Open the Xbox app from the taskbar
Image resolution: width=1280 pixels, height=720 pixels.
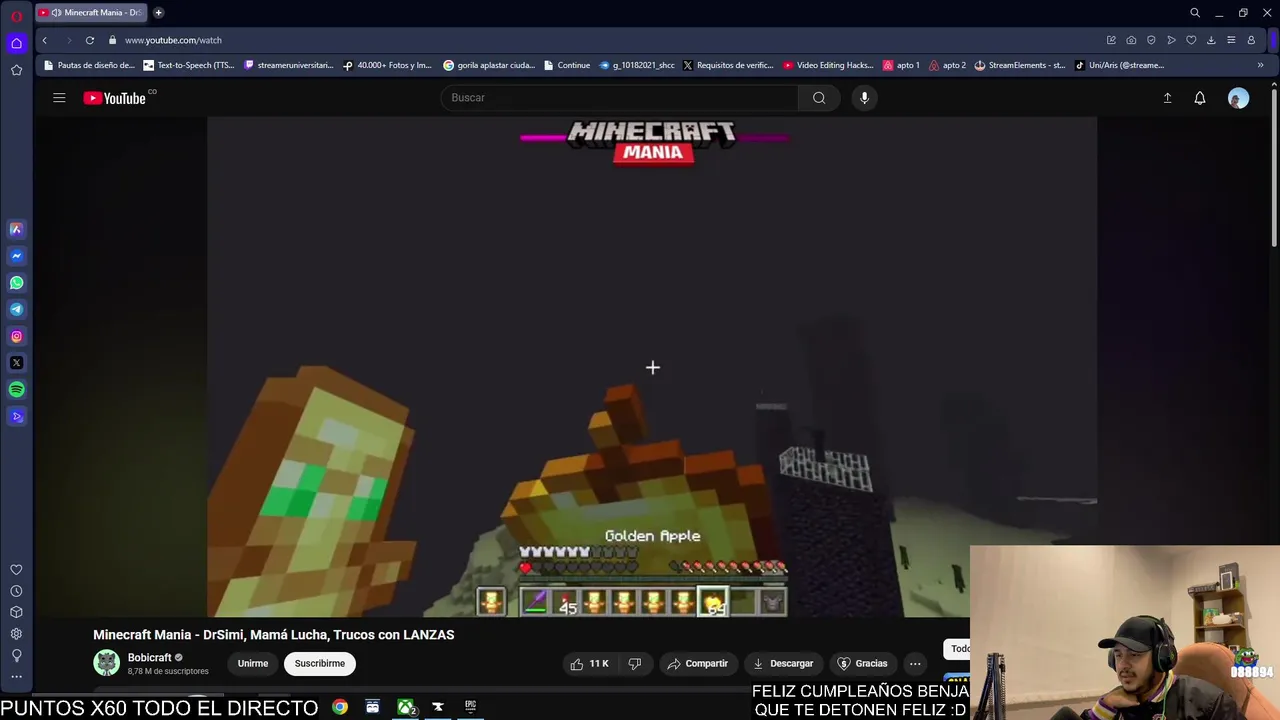pyautogui.click(x=405, y=707)
